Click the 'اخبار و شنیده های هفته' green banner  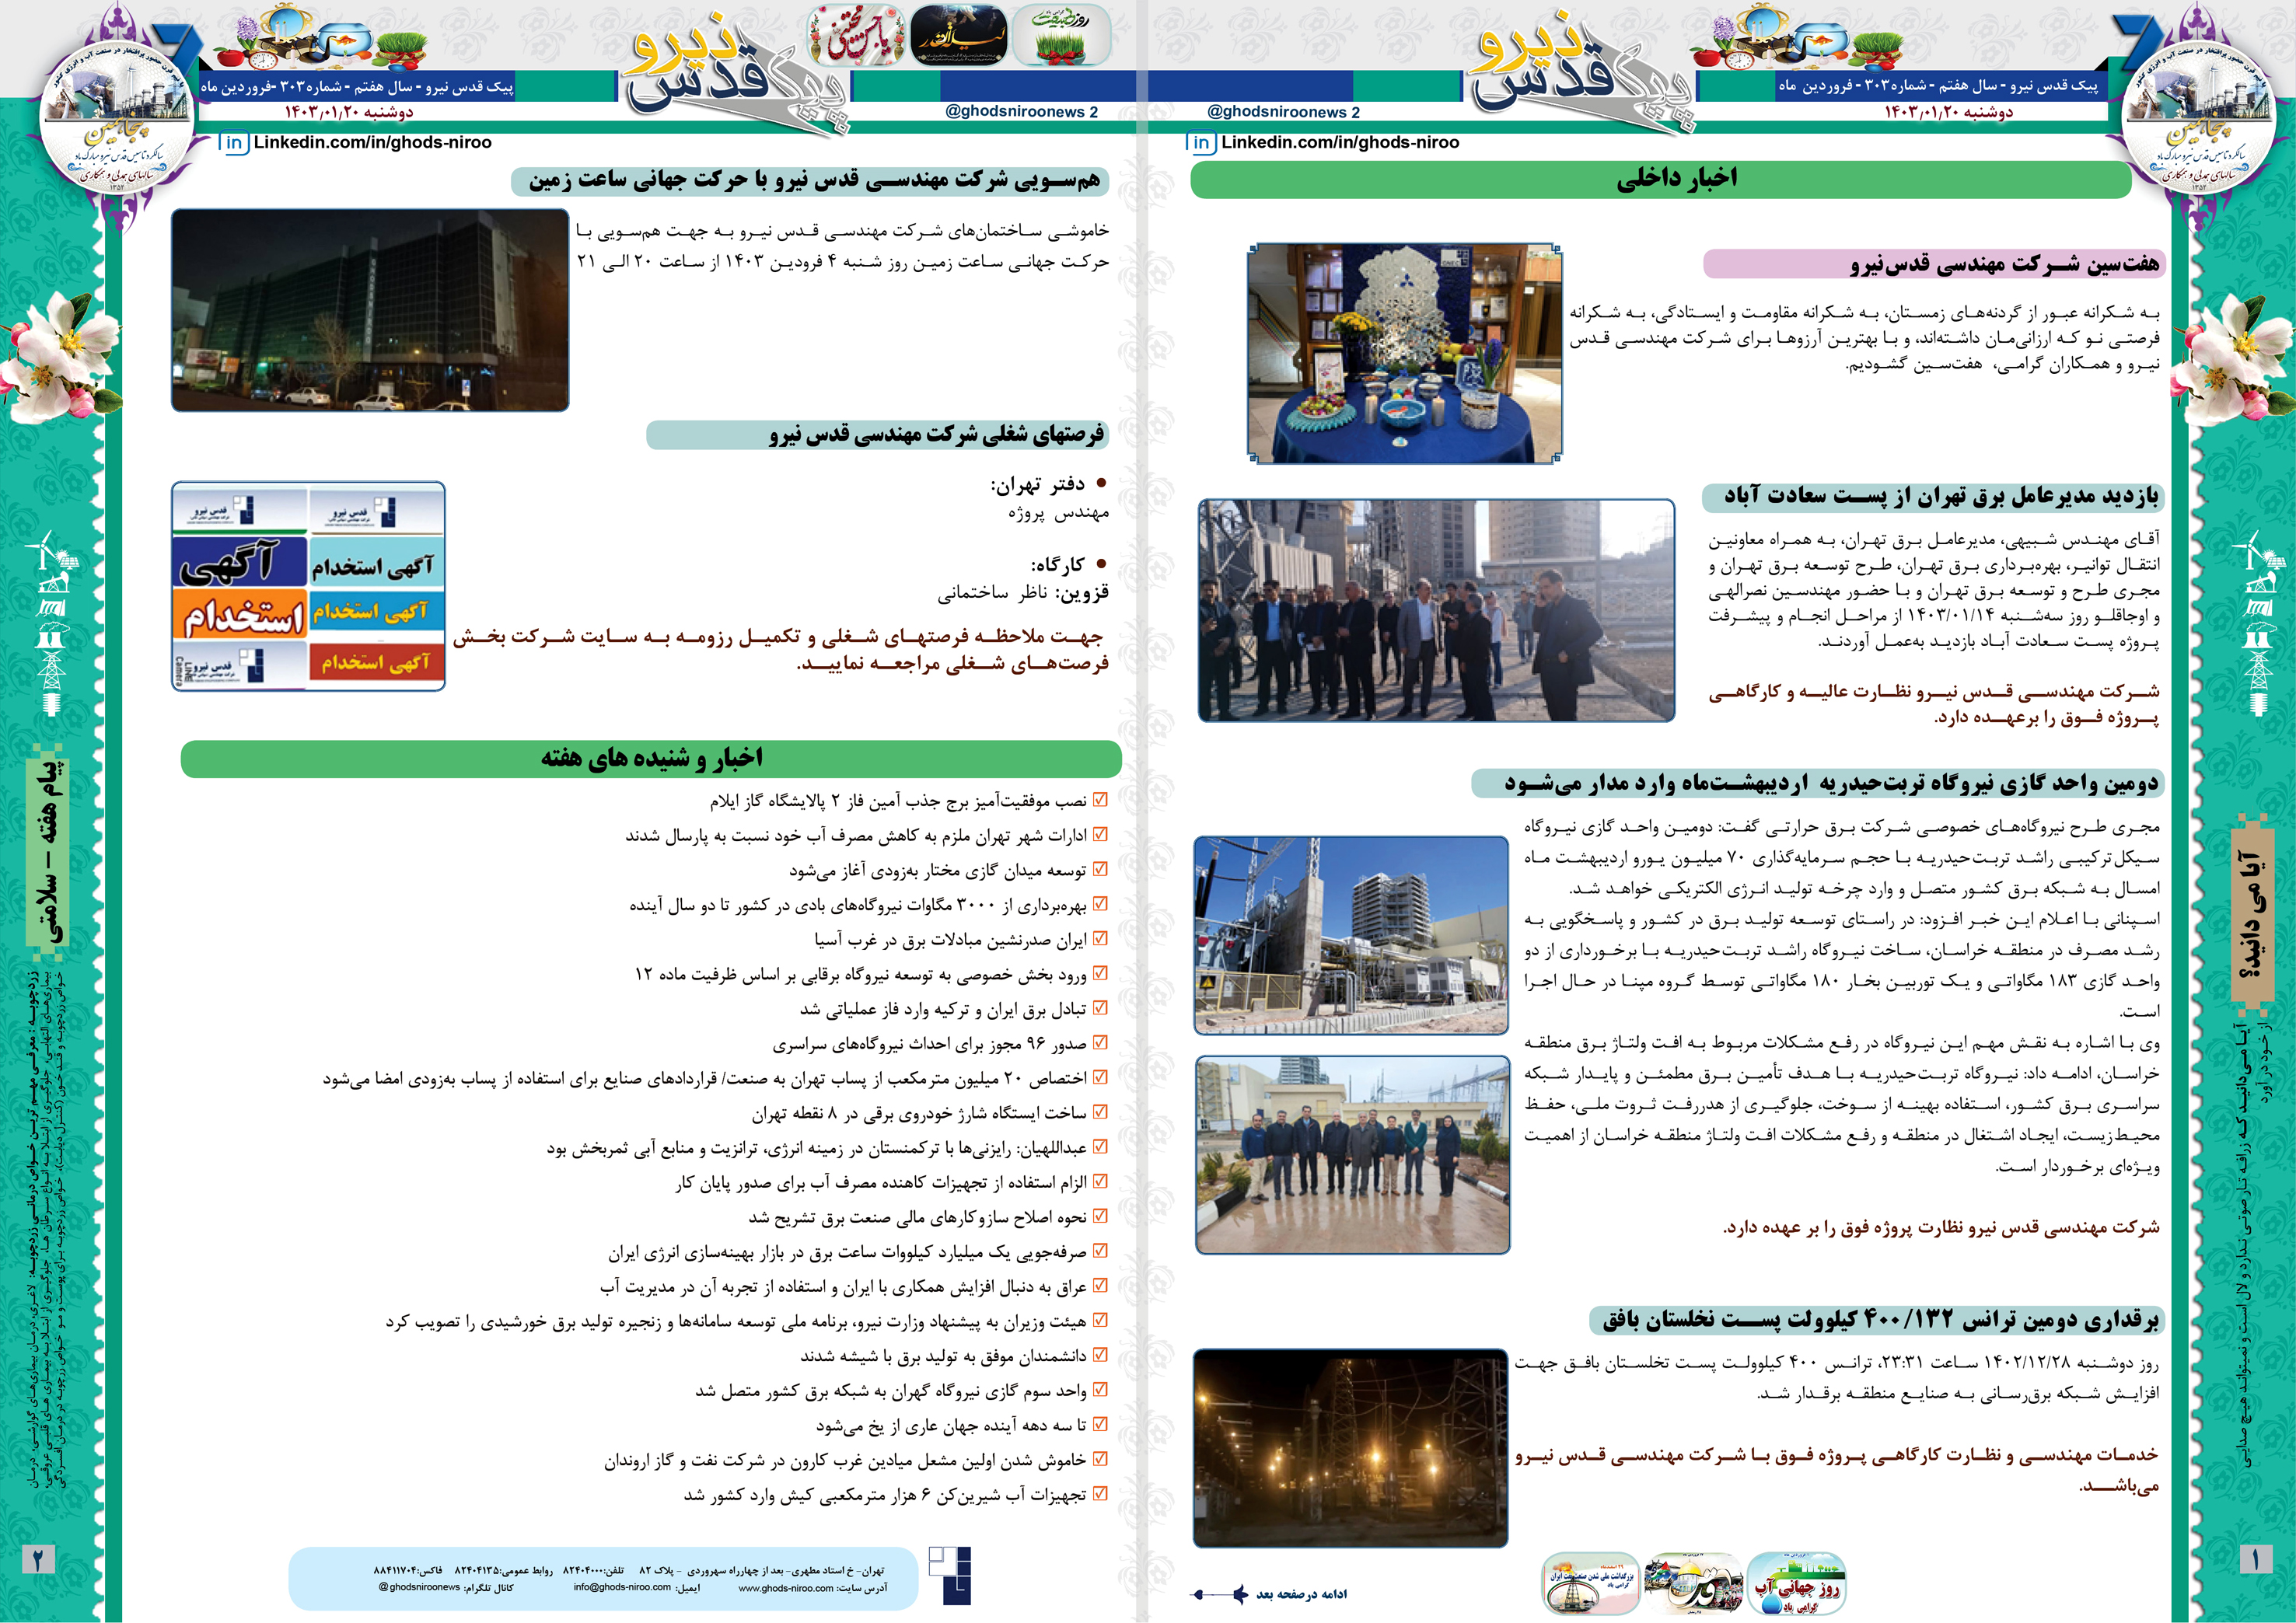coord(651,758)
